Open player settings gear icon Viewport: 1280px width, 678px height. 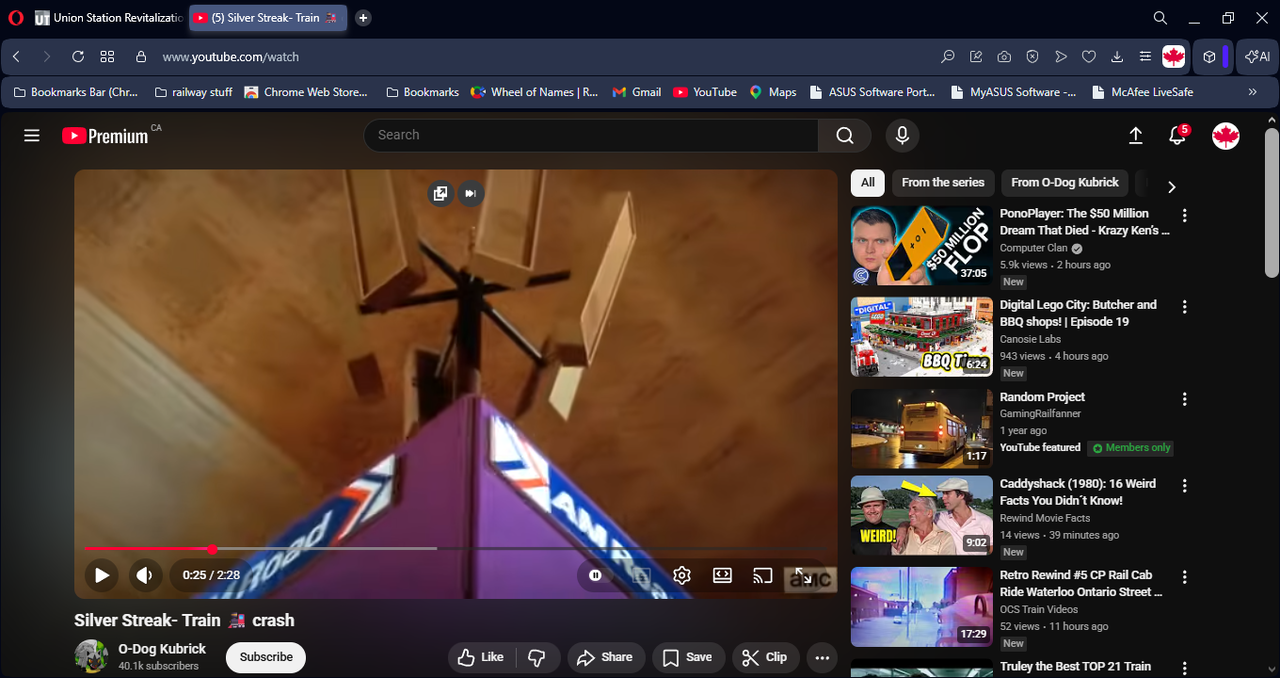point(682,575)
